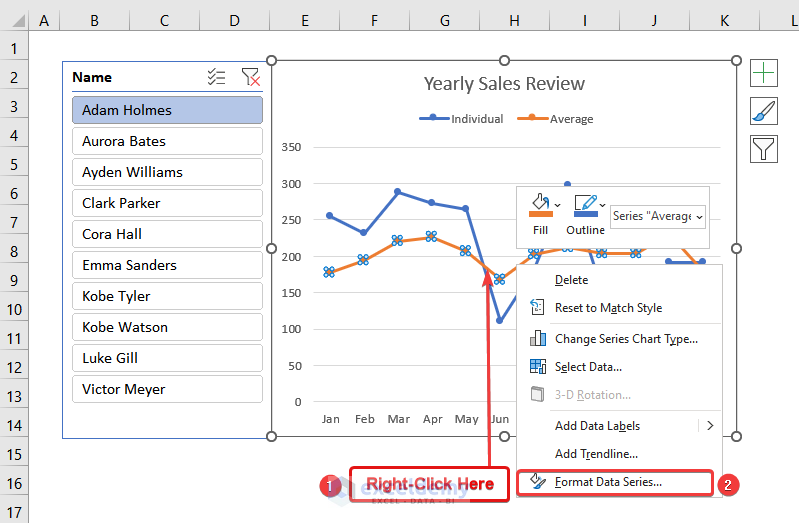Click the Mar axis label
The height and width of the screenshot is (523, 799).
398,419
